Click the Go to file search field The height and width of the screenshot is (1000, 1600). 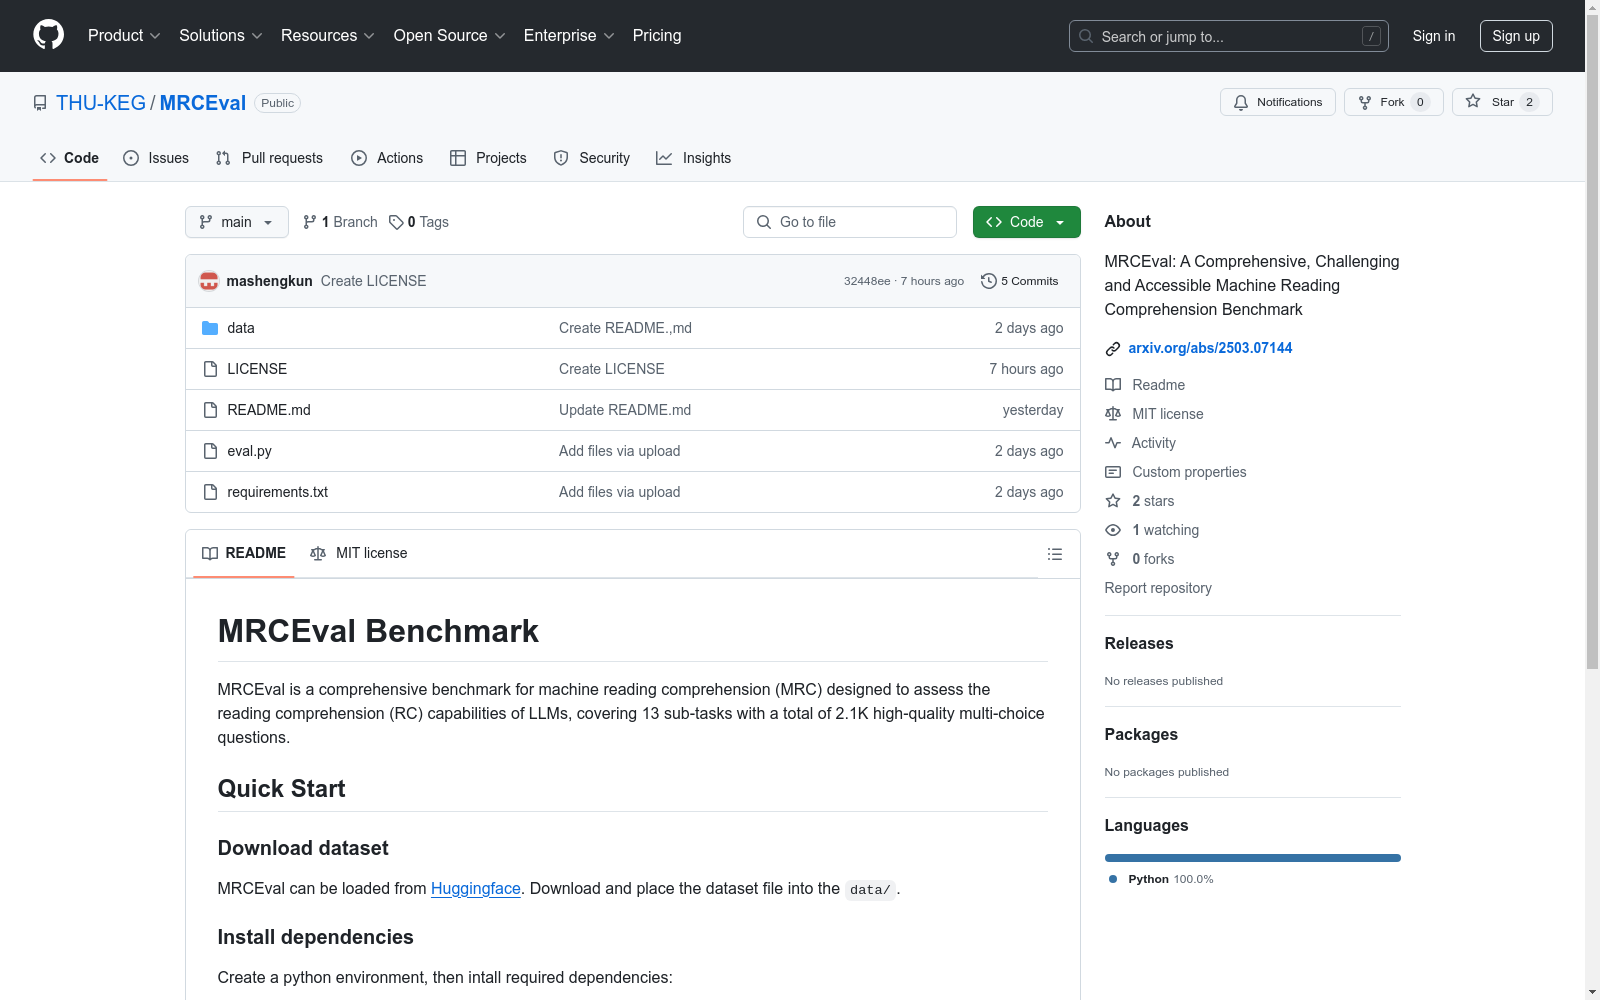[x=850, y=222]
